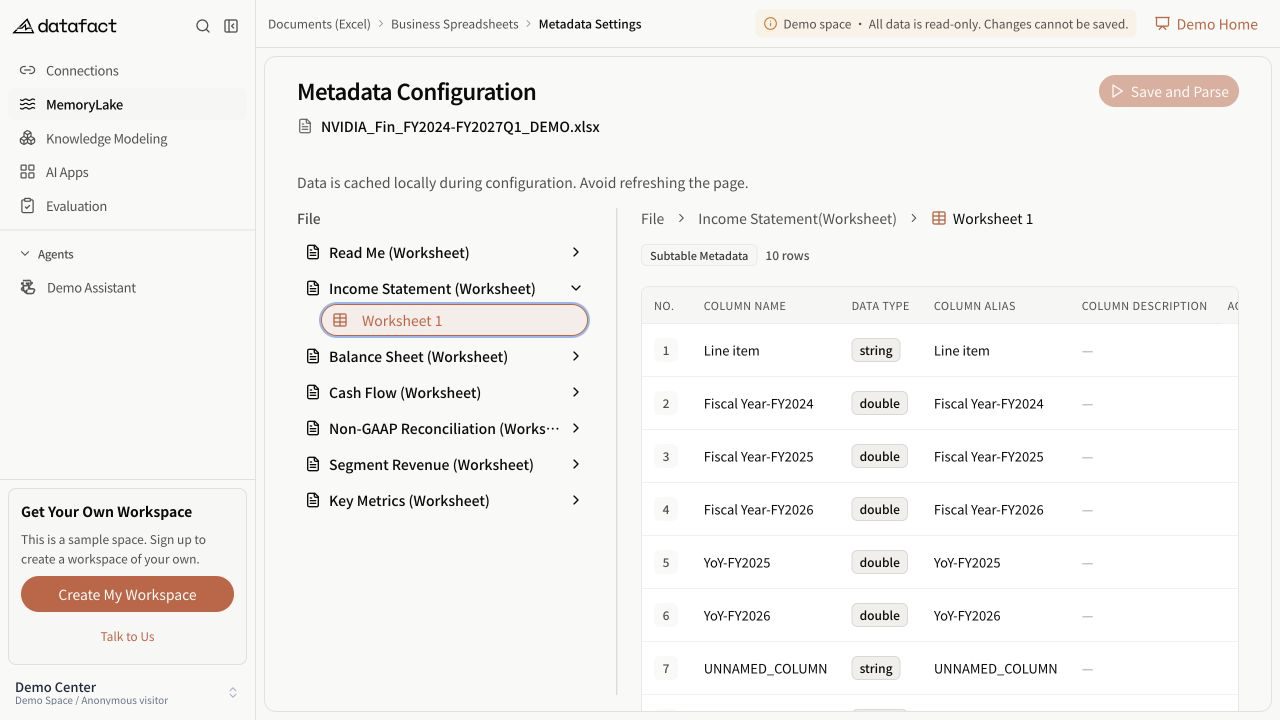Click the Connections link icon
This screenshot has width=1280, height=720.
tap(27, 71)
